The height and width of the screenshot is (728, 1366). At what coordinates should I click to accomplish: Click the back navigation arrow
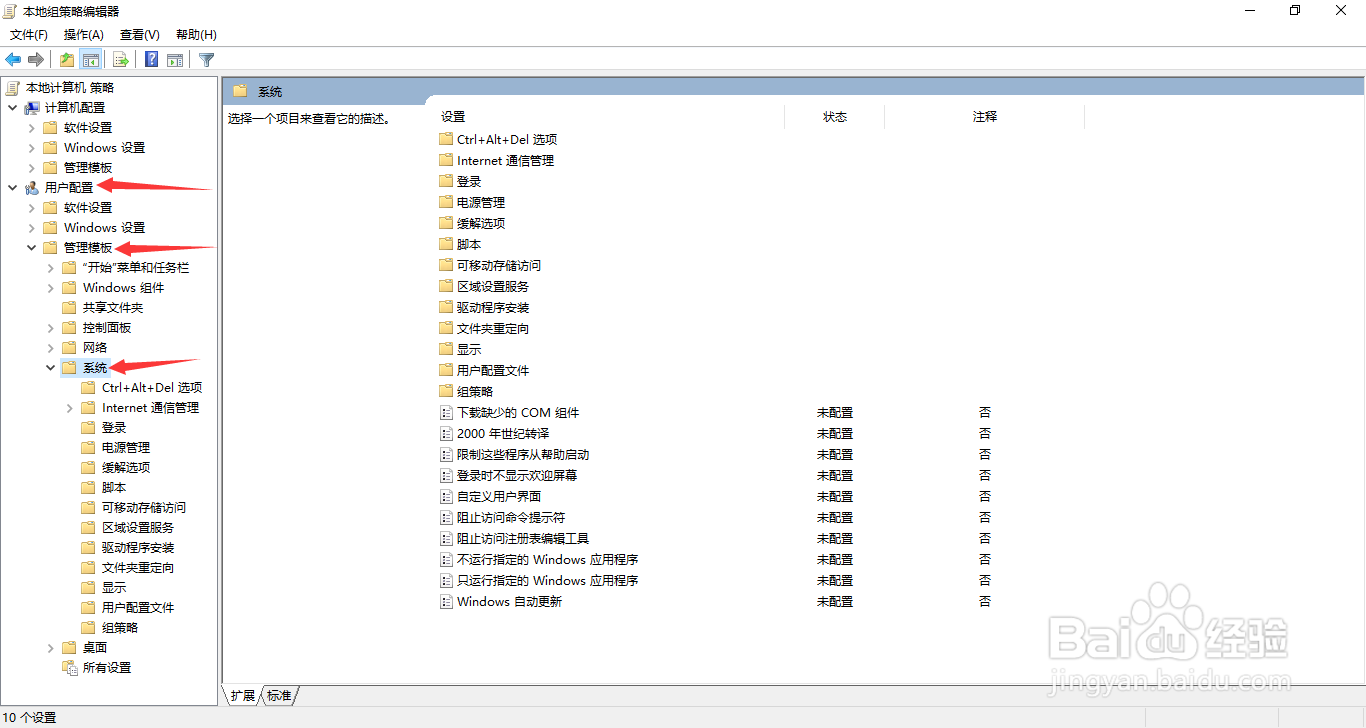[x=13, y=59]
